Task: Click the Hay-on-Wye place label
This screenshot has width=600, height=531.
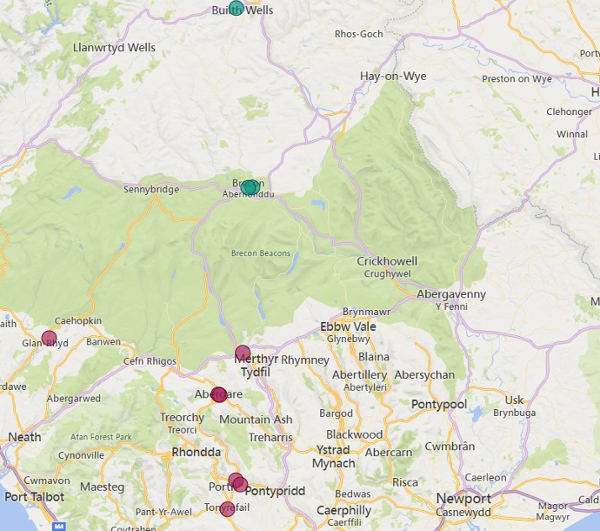Action: point(393,76)
